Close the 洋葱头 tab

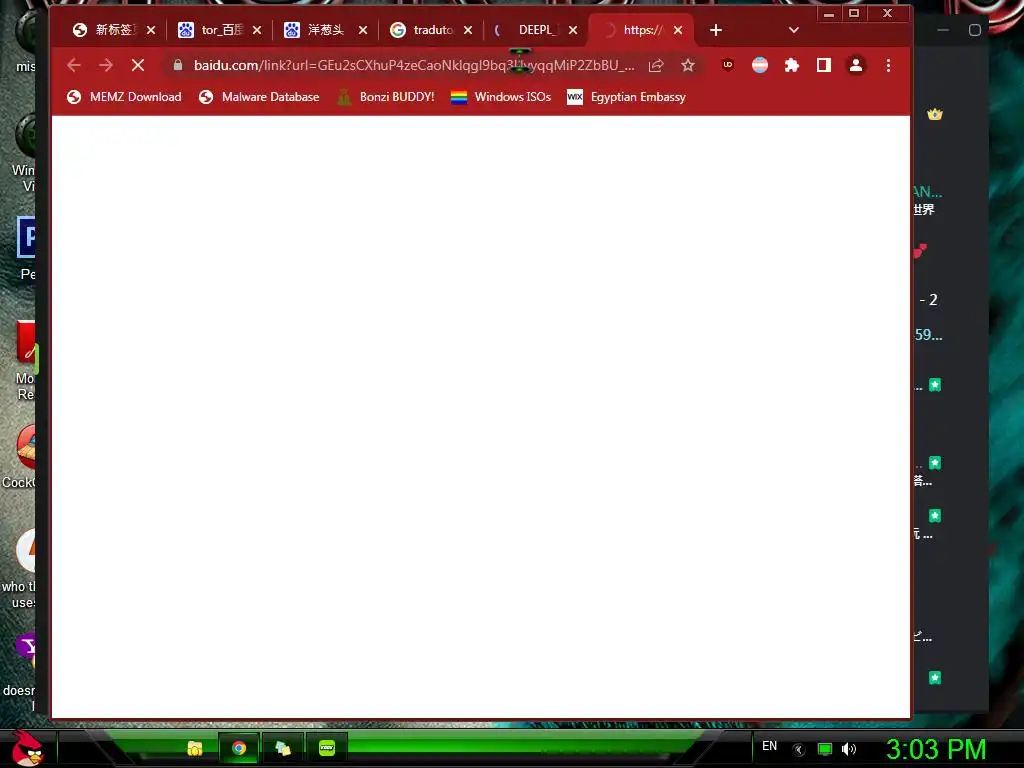pos(363,30)
